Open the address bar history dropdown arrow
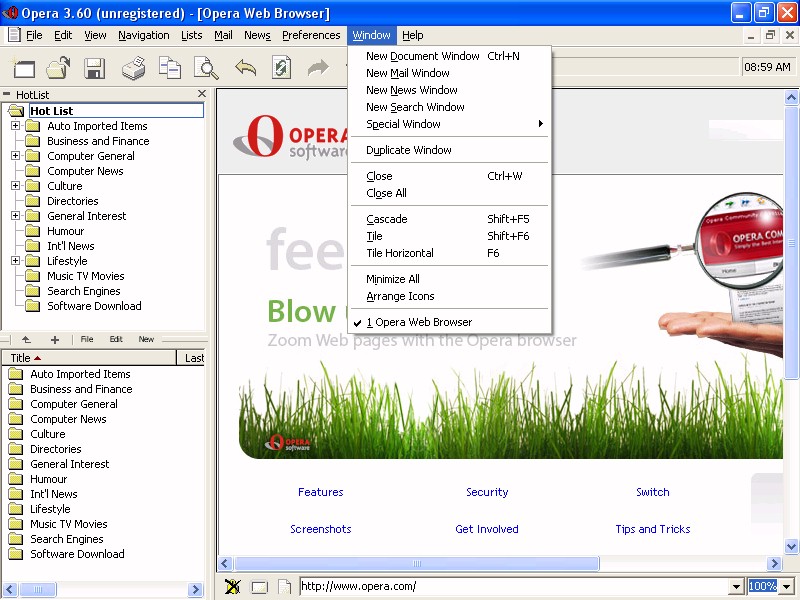This screenshot has height=600, width=800. tap(736, 587)
